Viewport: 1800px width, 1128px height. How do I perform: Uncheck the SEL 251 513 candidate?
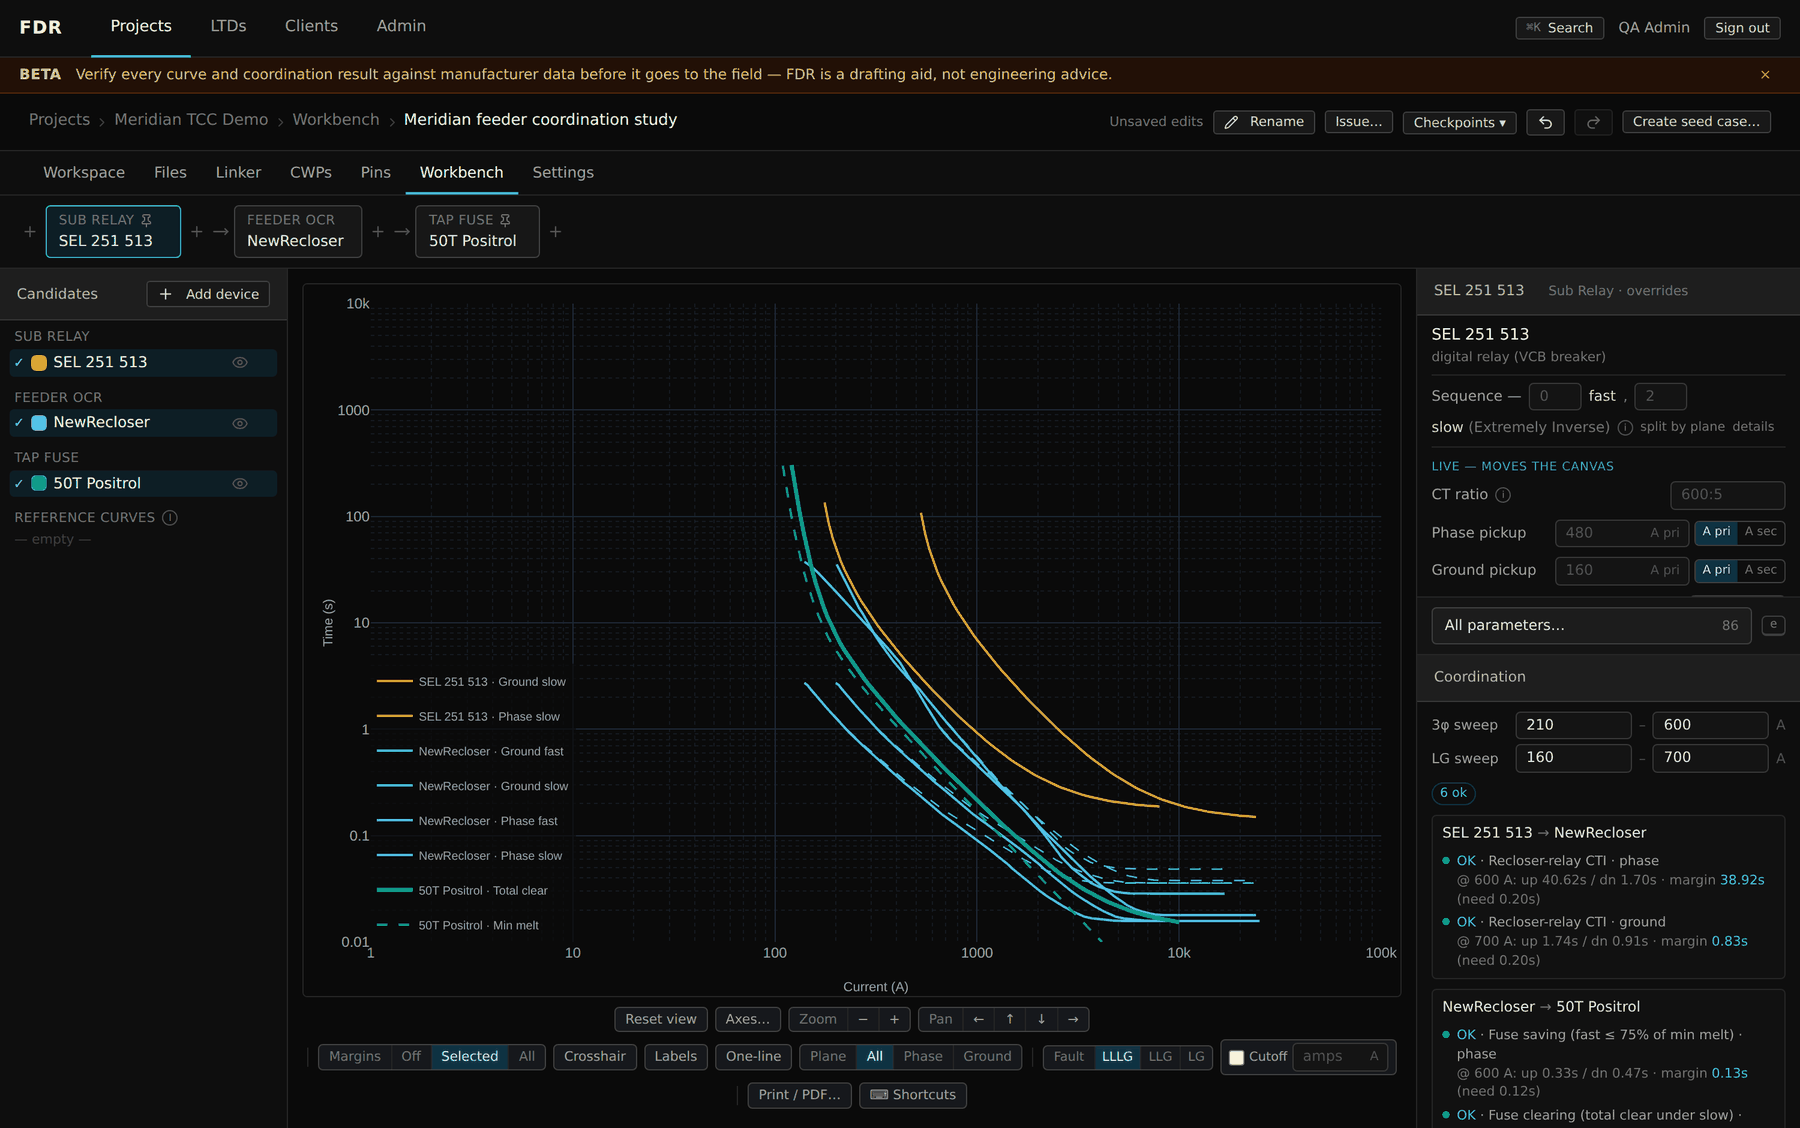18,363
